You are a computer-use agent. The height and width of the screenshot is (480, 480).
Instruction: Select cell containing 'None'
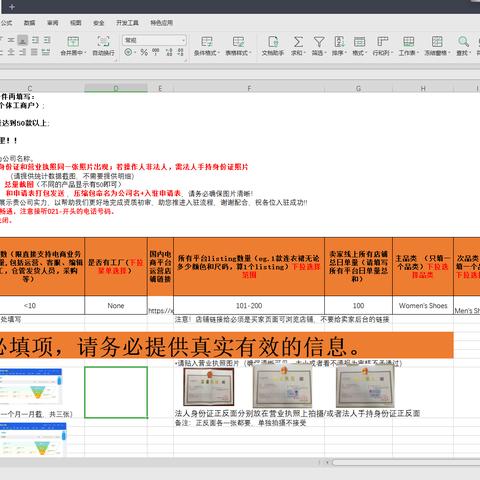coord(116,305)
